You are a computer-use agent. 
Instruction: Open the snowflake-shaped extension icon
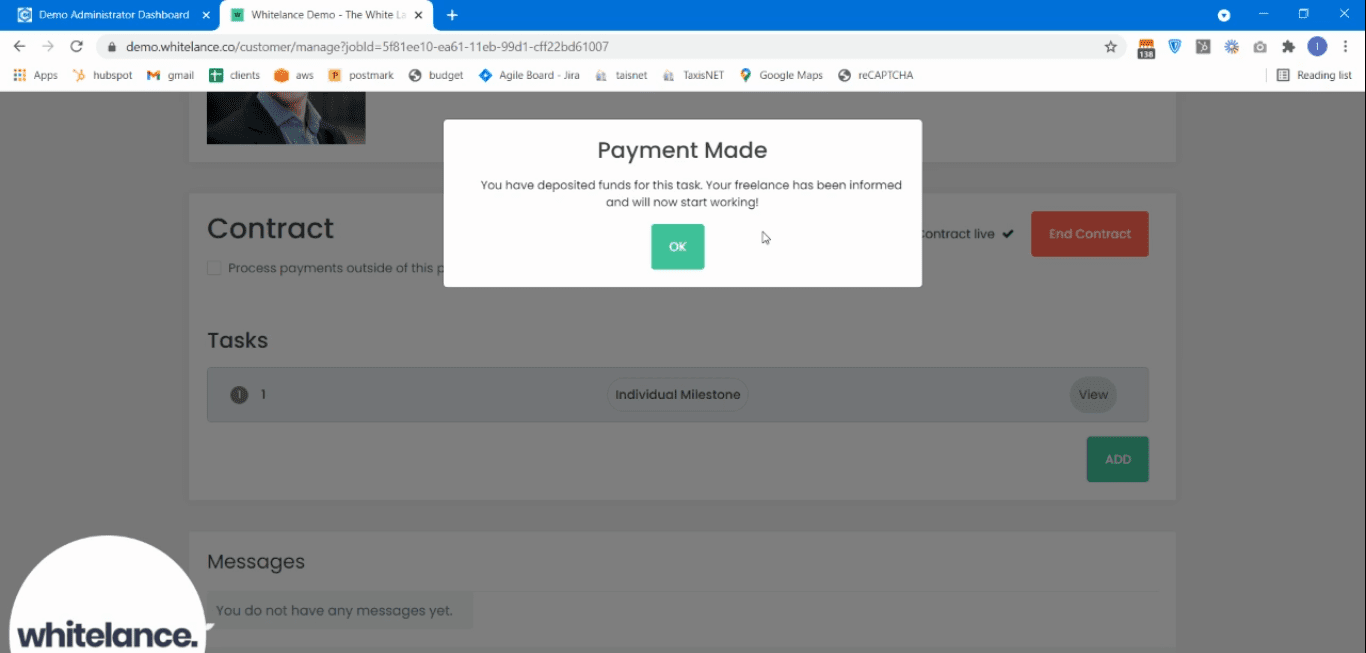pyautogui.click(x=1231, y=47)
